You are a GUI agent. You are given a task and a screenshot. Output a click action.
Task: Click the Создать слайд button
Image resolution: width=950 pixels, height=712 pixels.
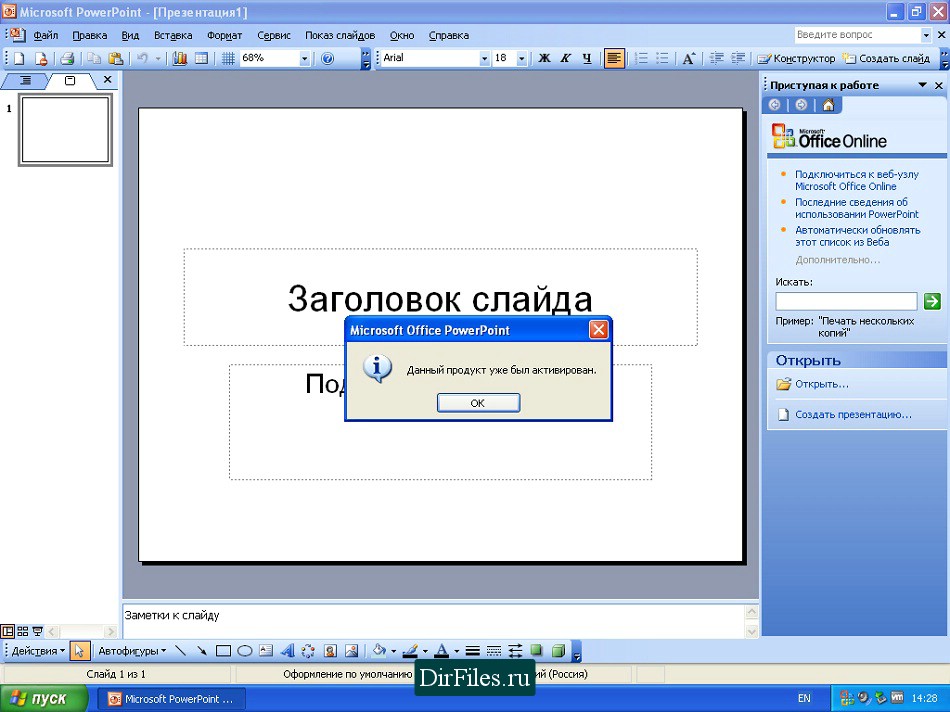point(886,59)
